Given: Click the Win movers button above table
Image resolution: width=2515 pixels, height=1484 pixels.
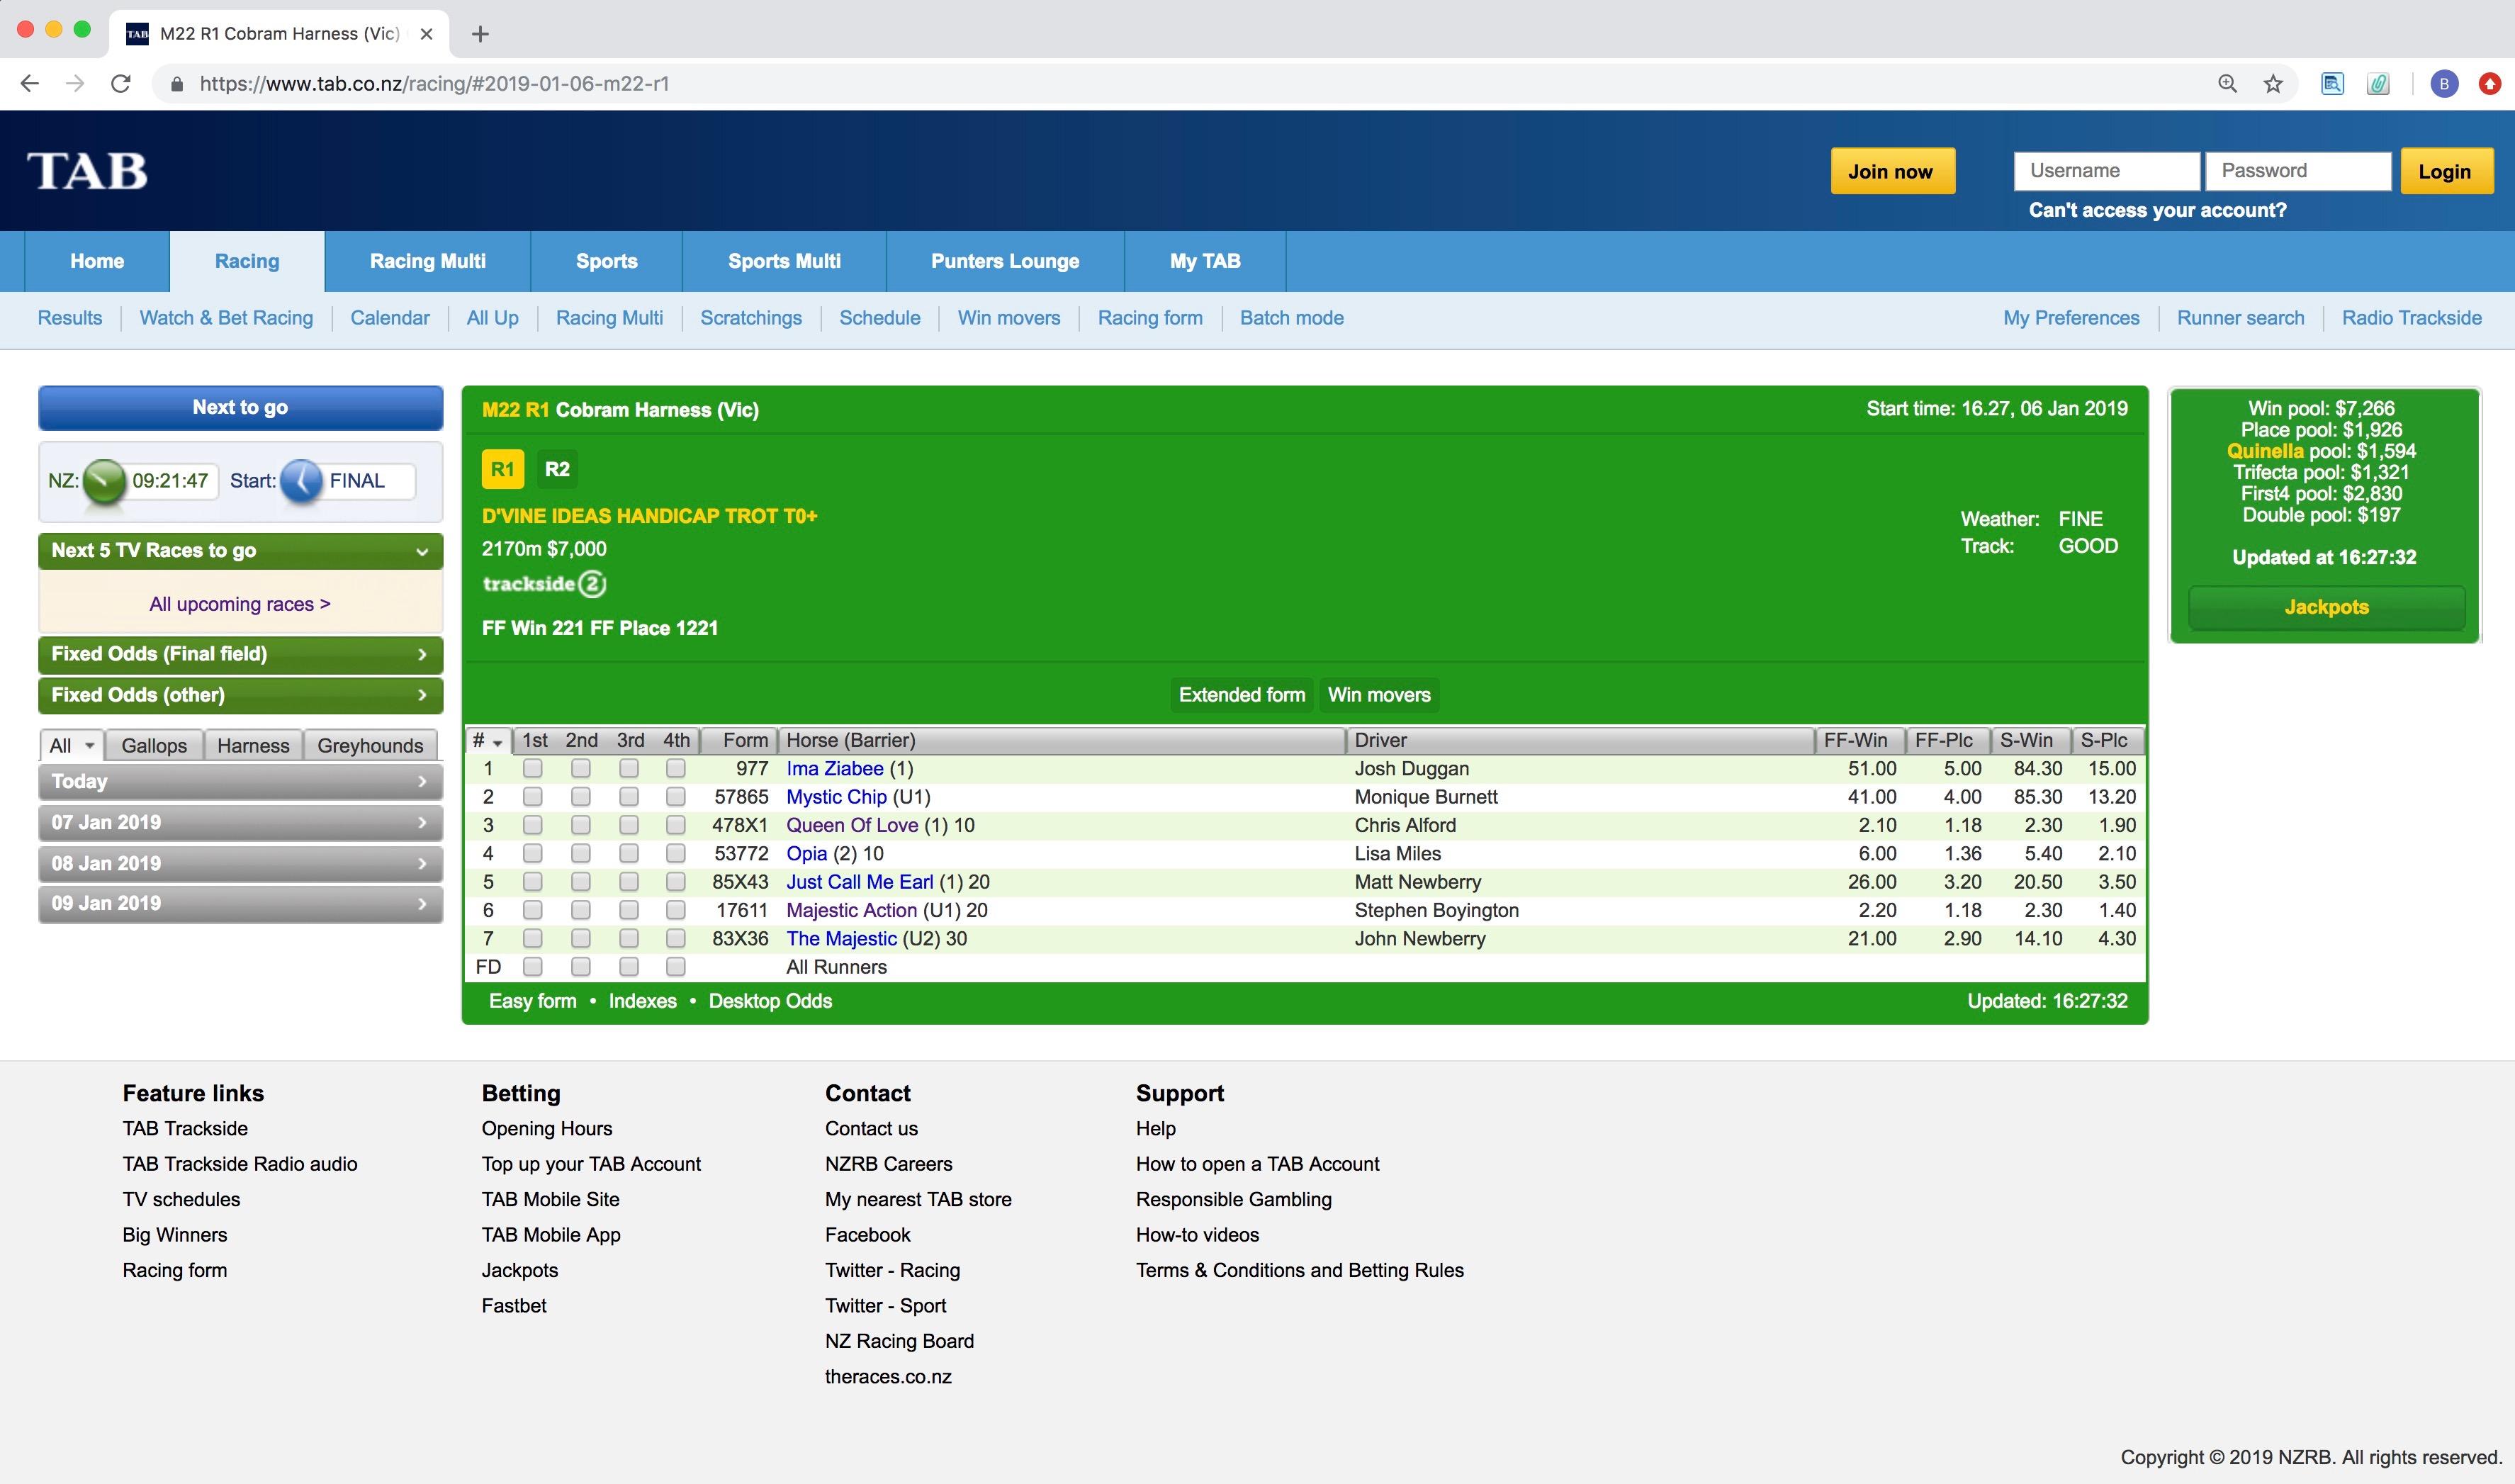Looking at the screenshot, I should (1379, 695).
